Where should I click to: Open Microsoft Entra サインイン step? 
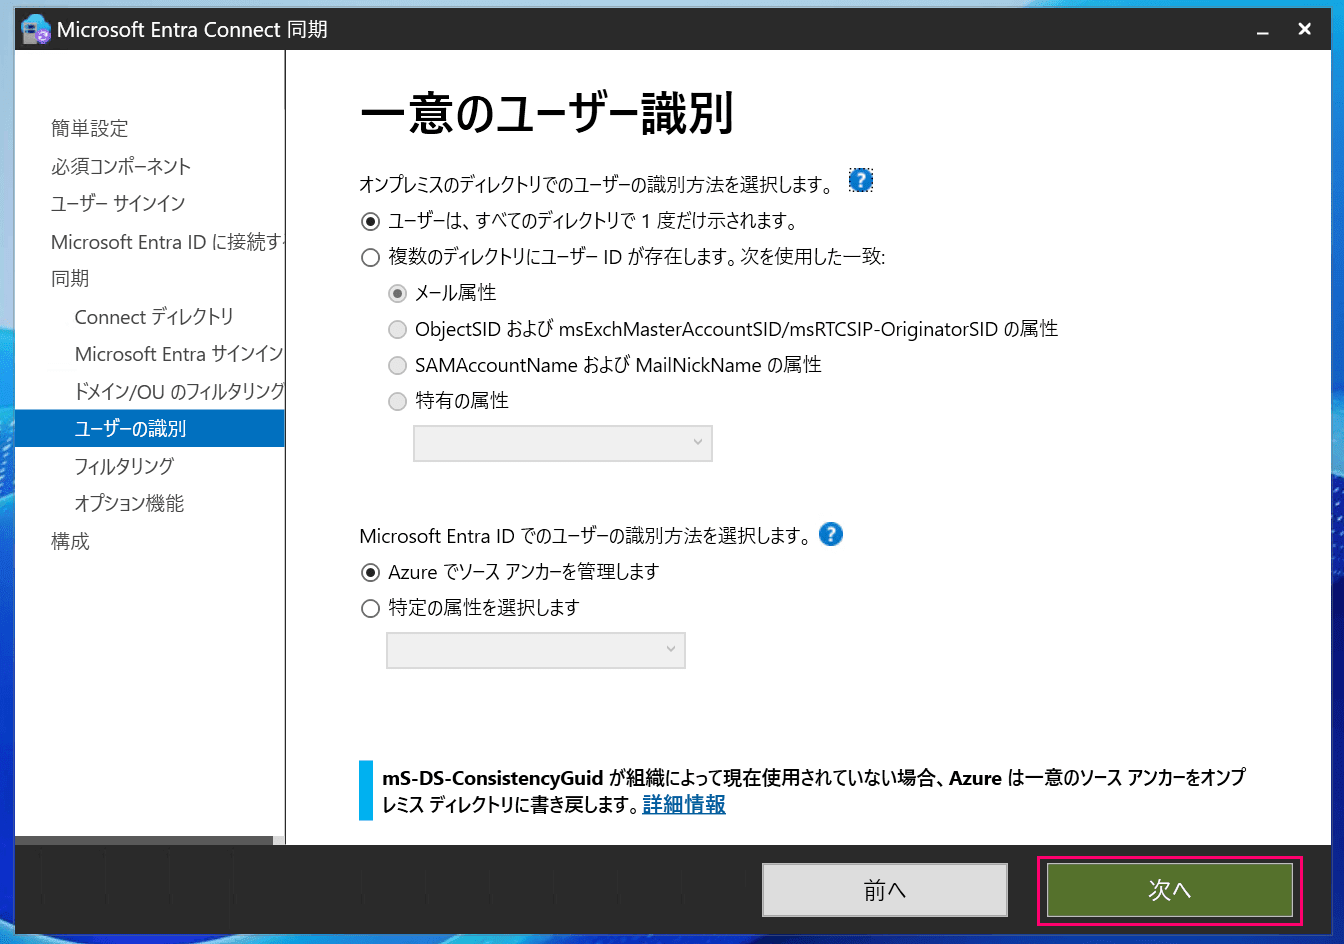(x=179, y=354)
